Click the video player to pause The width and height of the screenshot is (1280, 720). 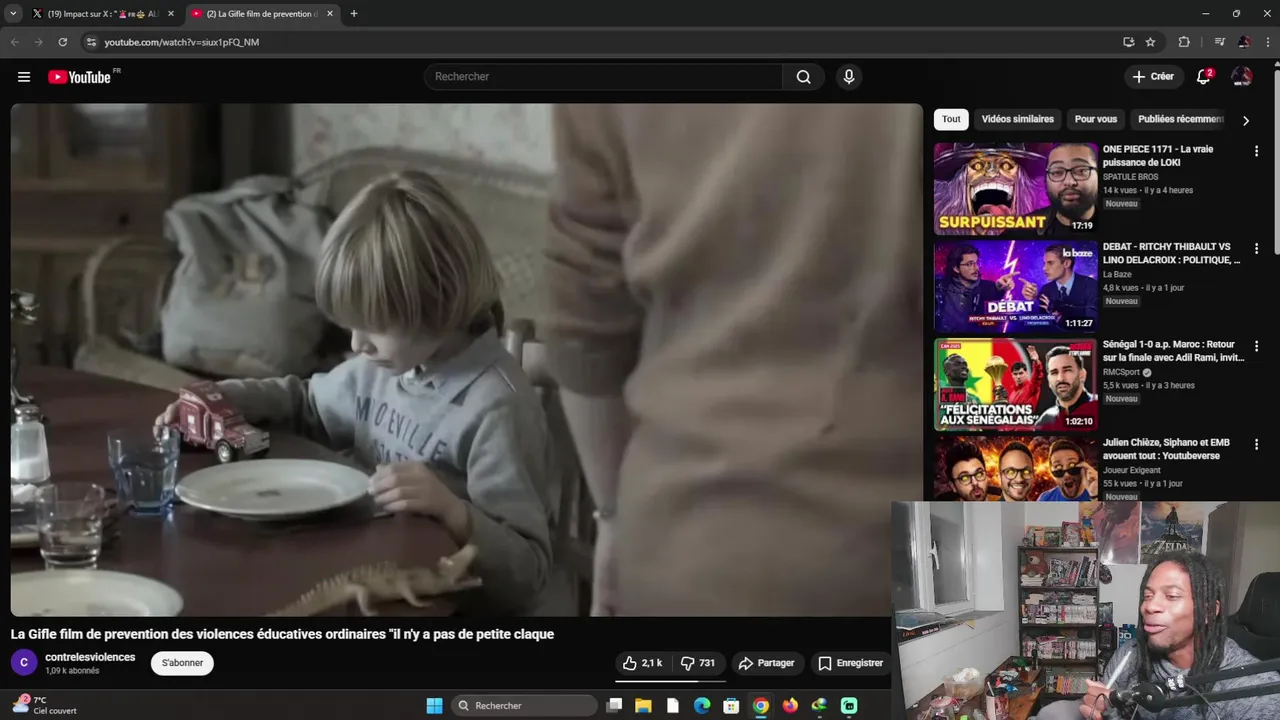[x=466, y=360]
